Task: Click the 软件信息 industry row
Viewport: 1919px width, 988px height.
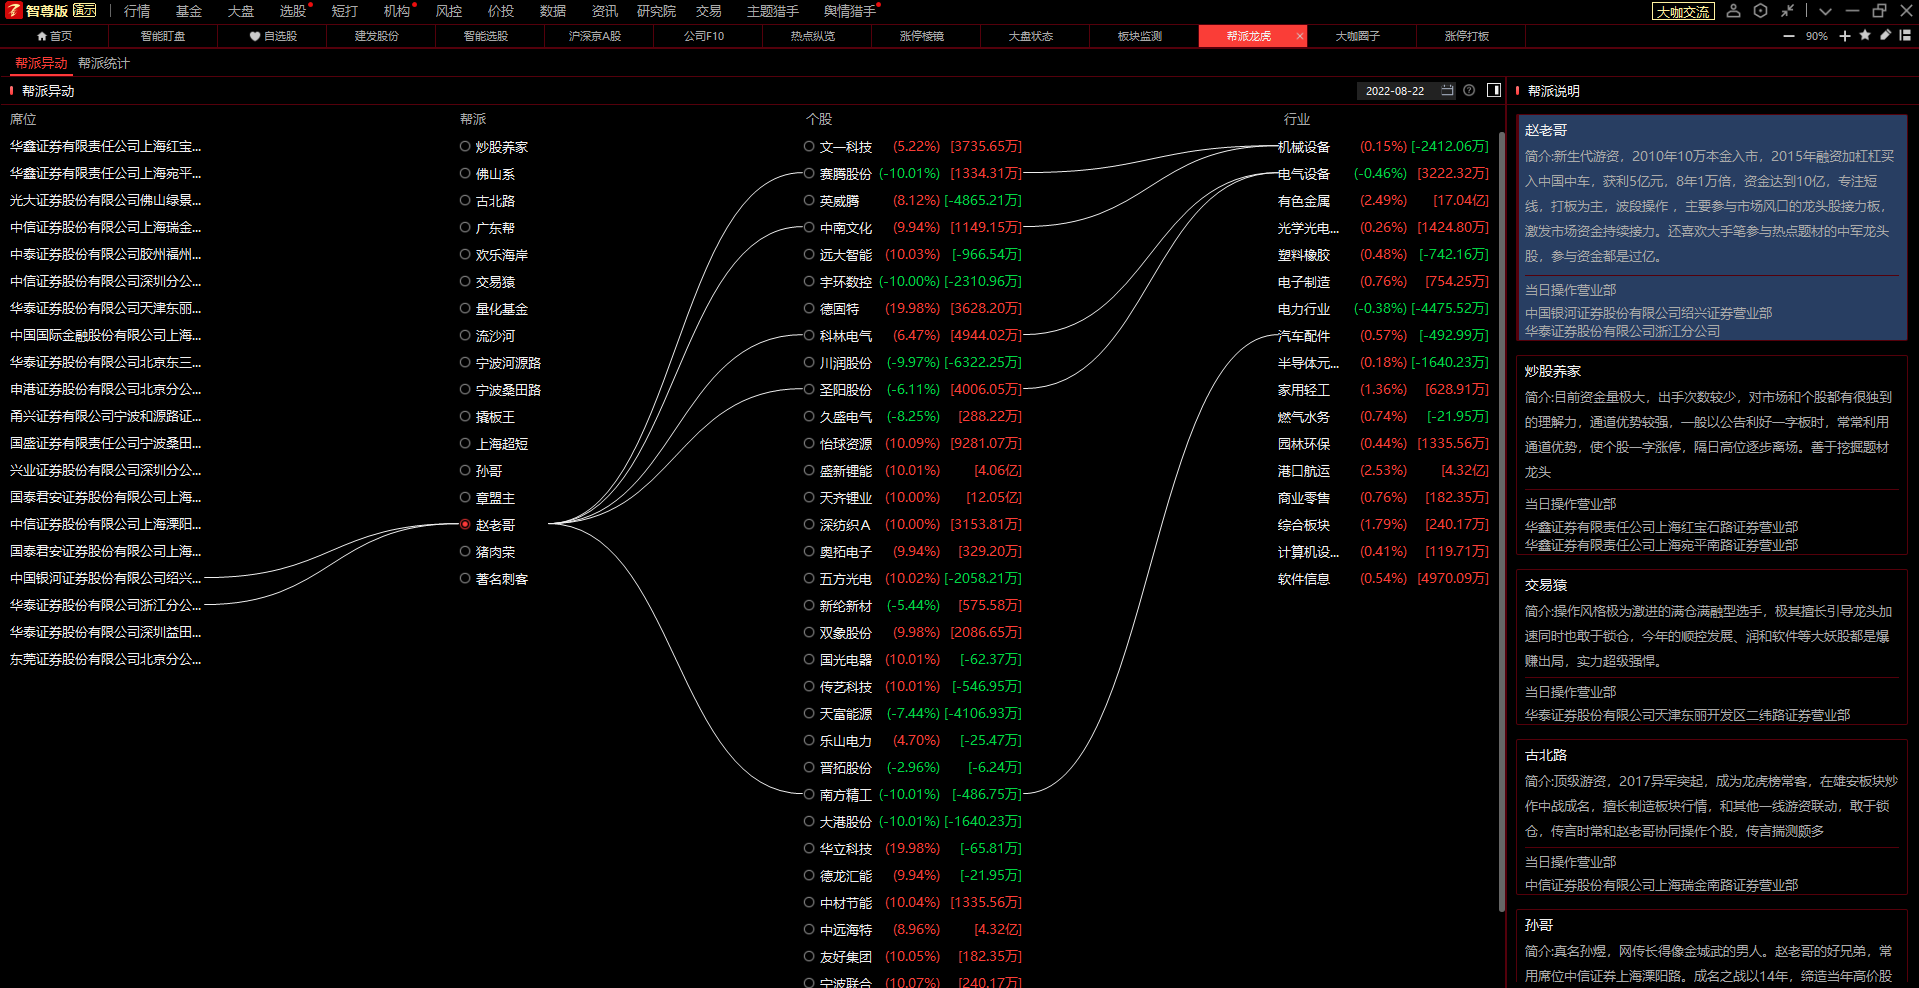Action: coord(1383,578)
